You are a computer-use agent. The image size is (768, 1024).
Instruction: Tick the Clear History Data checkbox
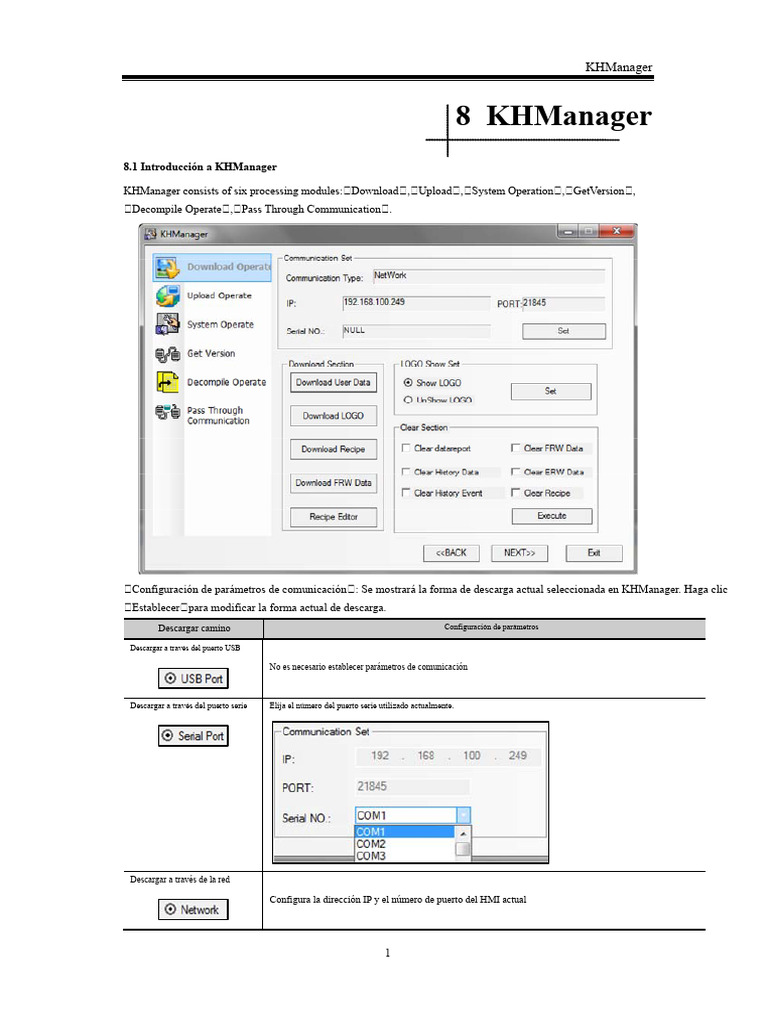(406, 472)
